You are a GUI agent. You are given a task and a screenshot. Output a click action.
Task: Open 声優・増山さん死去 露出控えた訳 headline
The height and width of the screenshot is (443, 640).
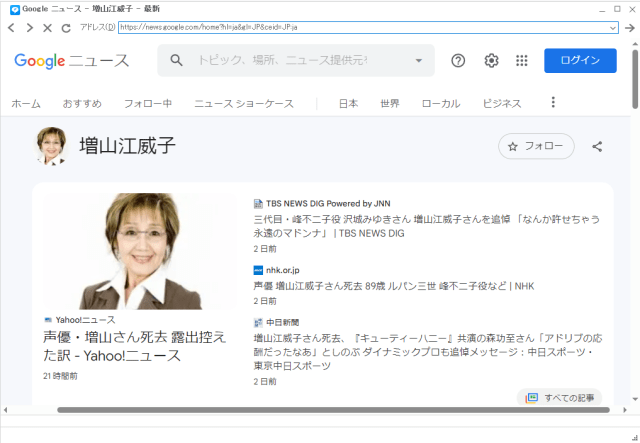tap(134, 346)
